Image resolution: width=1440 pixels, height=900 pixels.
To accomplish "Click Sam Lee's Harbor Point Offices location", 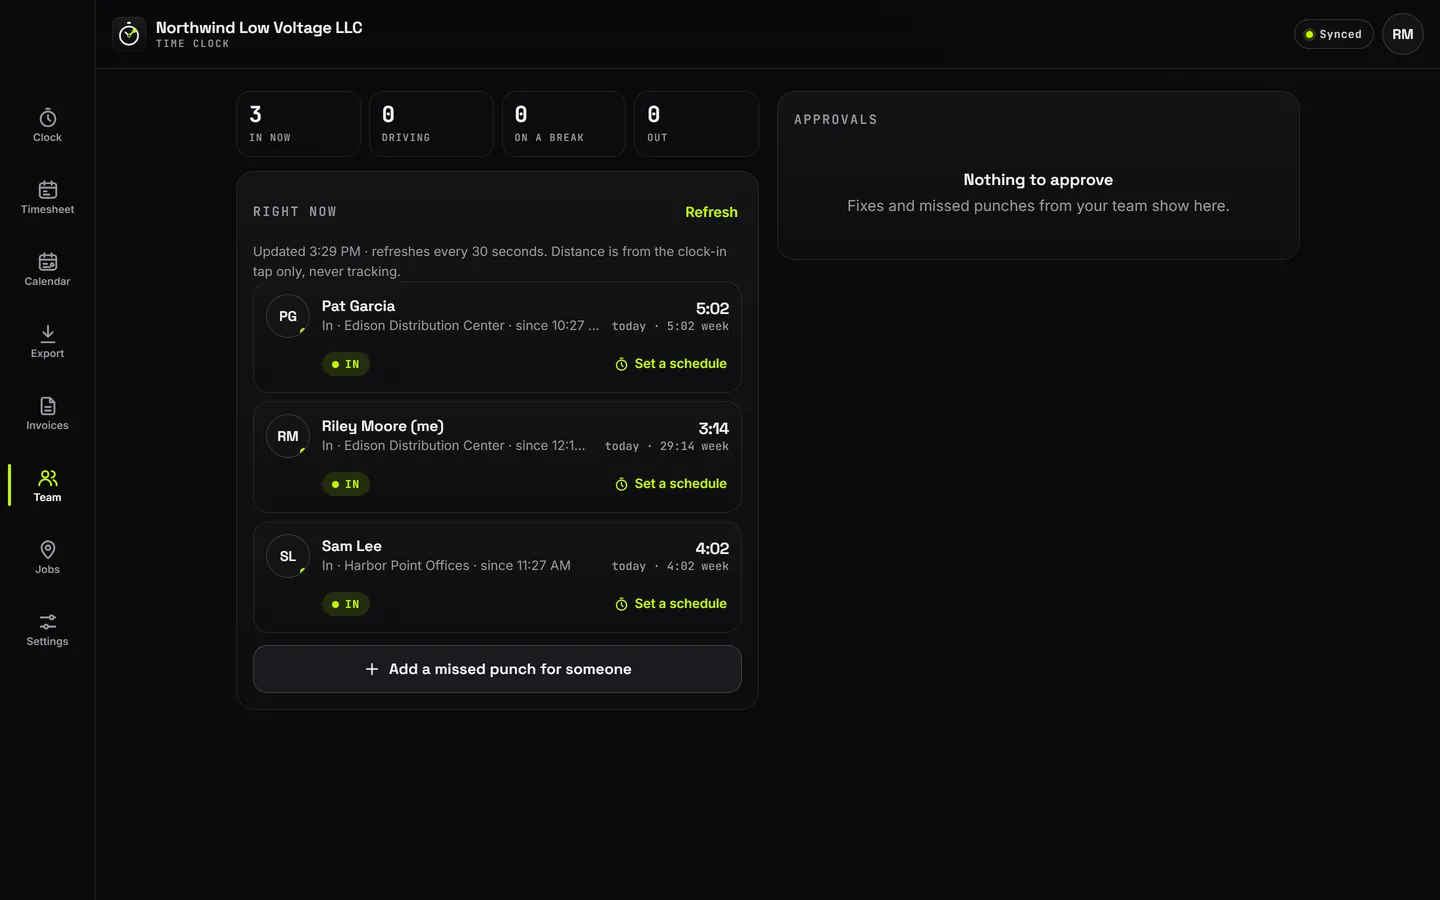I will [406, 566].
